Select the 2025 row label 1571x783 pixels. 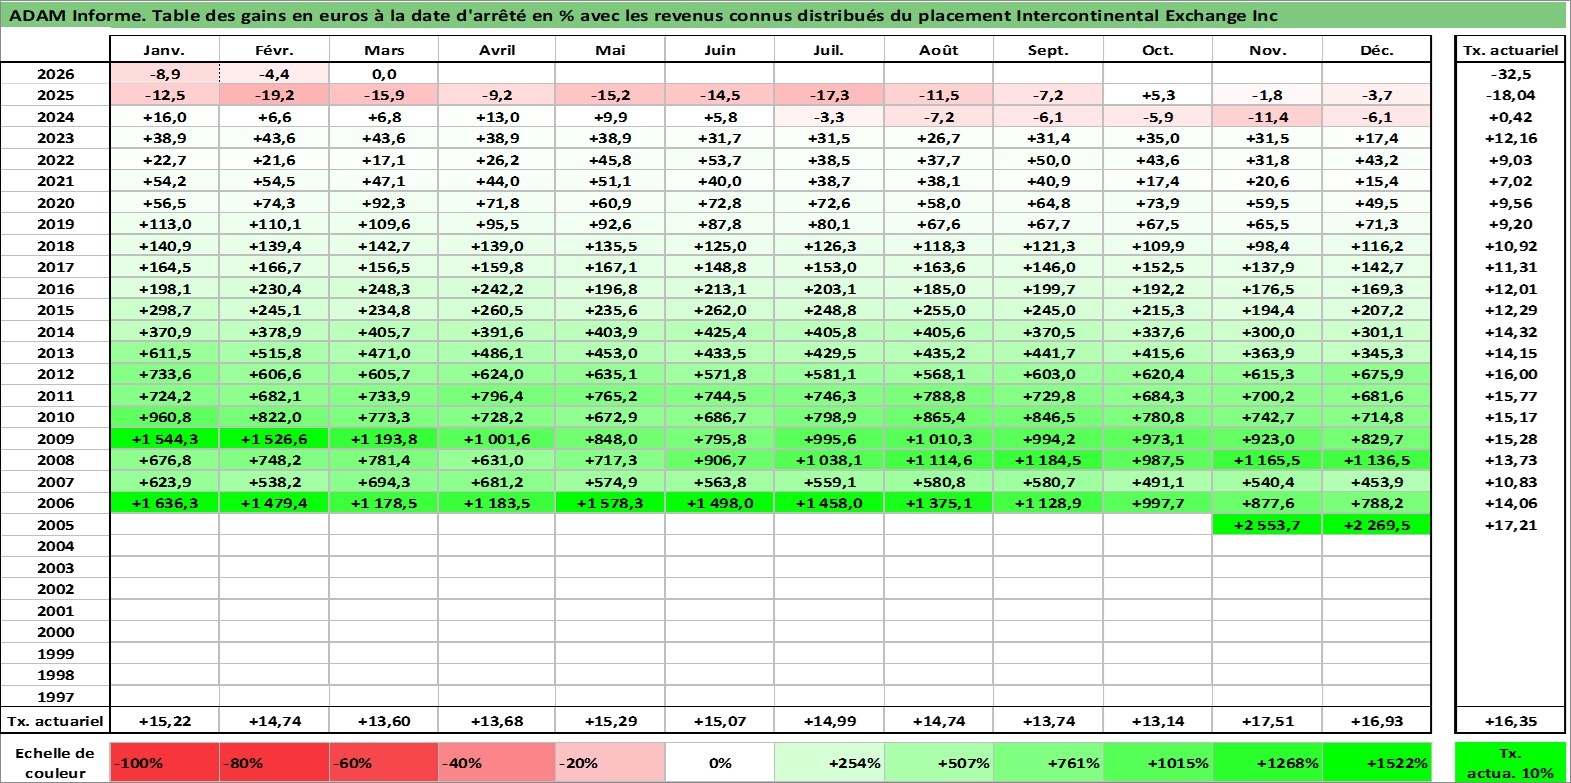pos(55,95)
